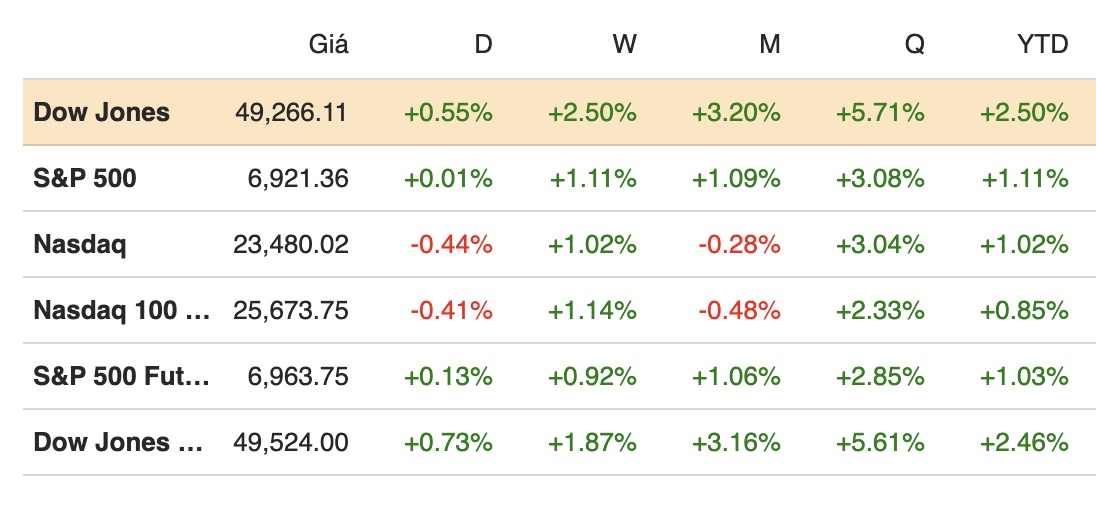The width and height of the screenshot is (1096, 524).
Task: Open the Dow Jones futures row
Action: (x=122, y=442)
